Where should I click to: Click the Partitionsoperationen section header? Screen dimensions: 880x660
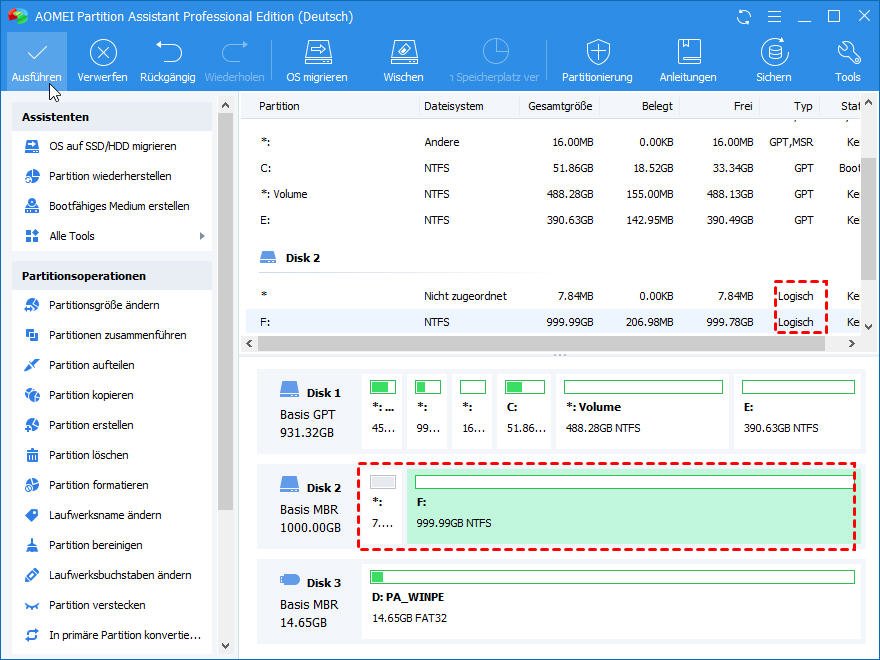(112, 276)
